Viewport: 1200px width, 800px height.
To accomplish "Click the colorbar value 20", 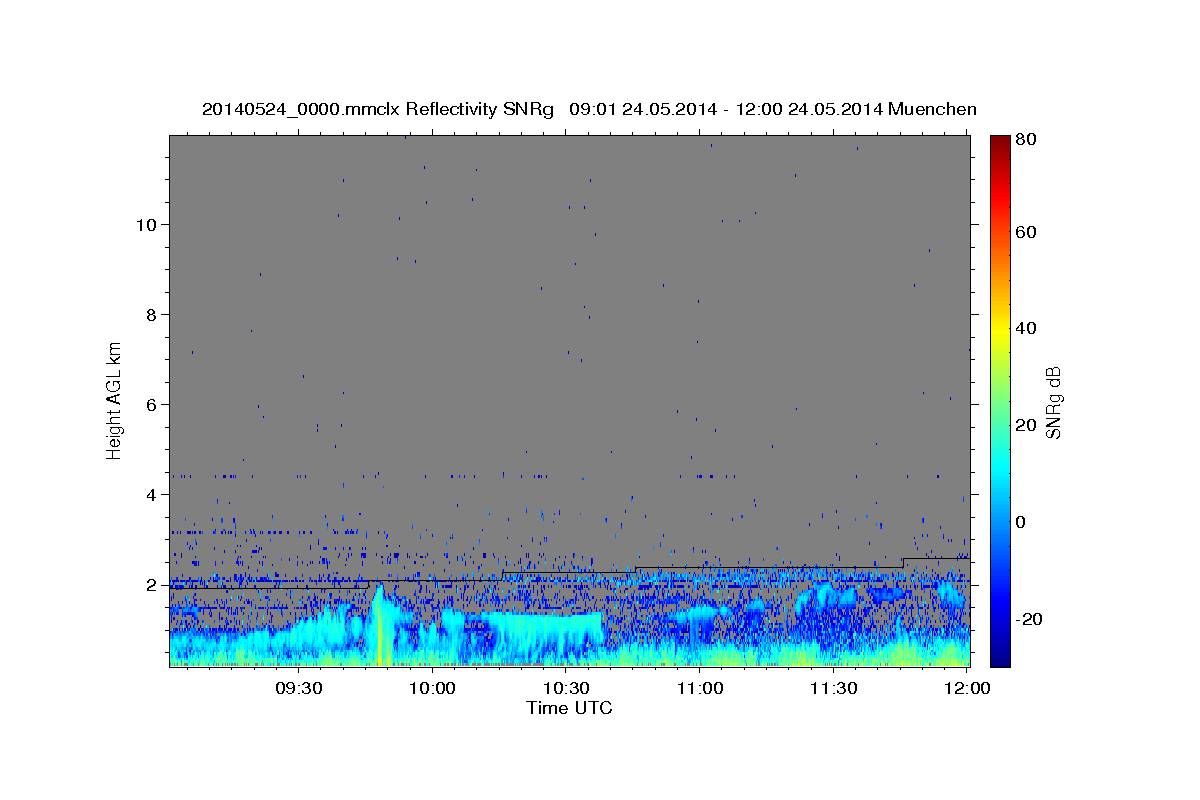I will (1027, 425).
